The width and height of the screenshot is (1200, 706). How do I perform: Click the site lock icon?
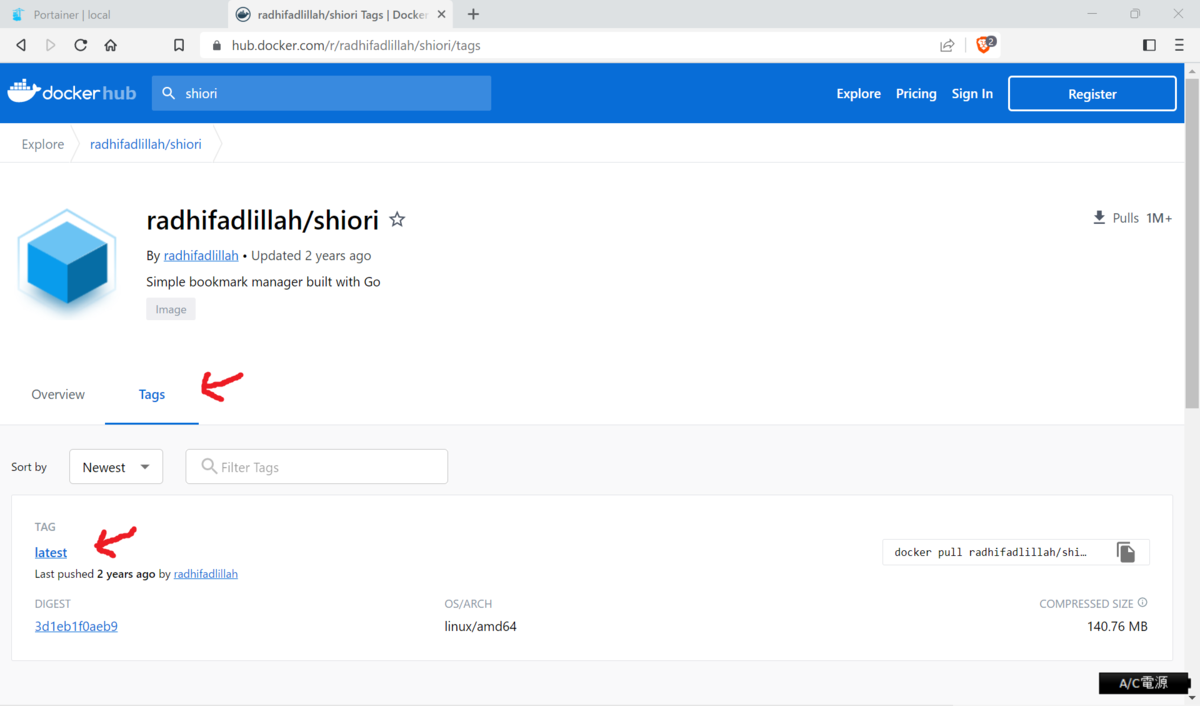217,45
